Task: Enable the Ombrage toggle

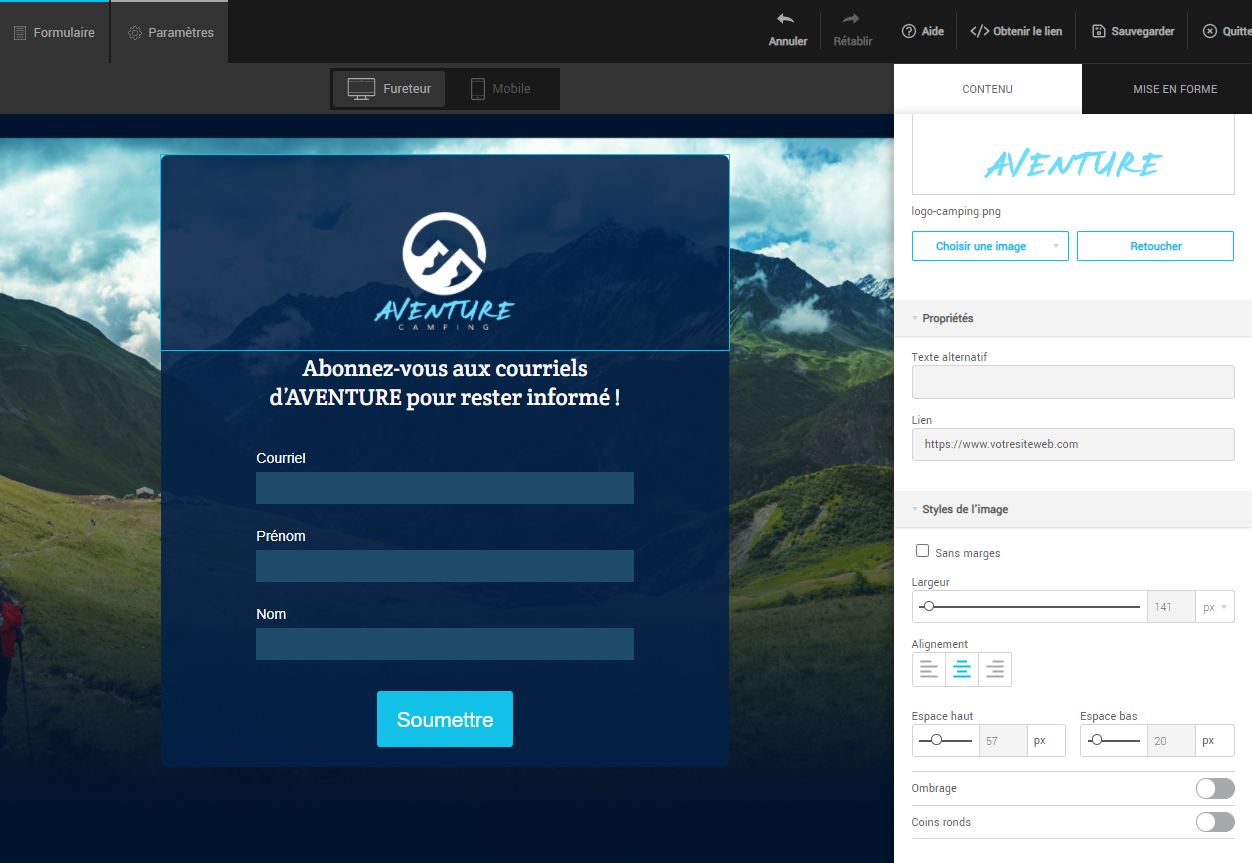Action: click(x=1215, y=789)
